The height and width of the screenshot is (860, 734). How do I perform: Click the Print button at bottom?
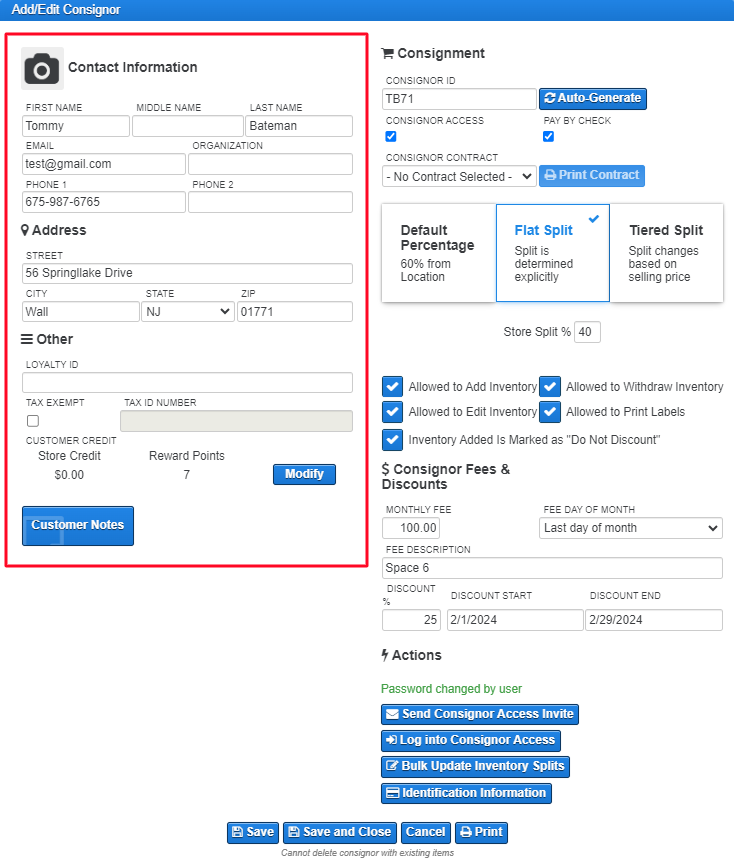[x=481, y=833]
